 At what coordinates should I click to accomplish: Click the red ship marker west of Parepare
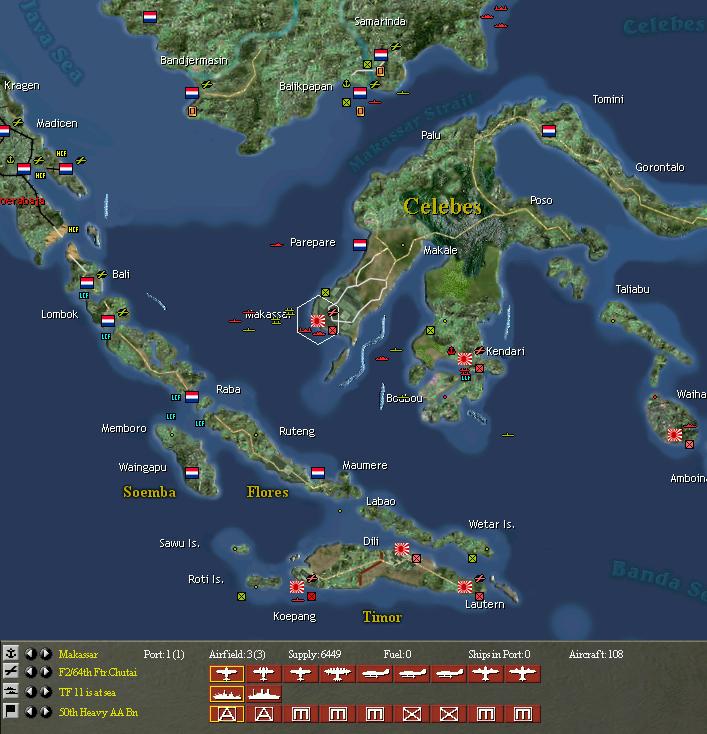click(277, 244)
